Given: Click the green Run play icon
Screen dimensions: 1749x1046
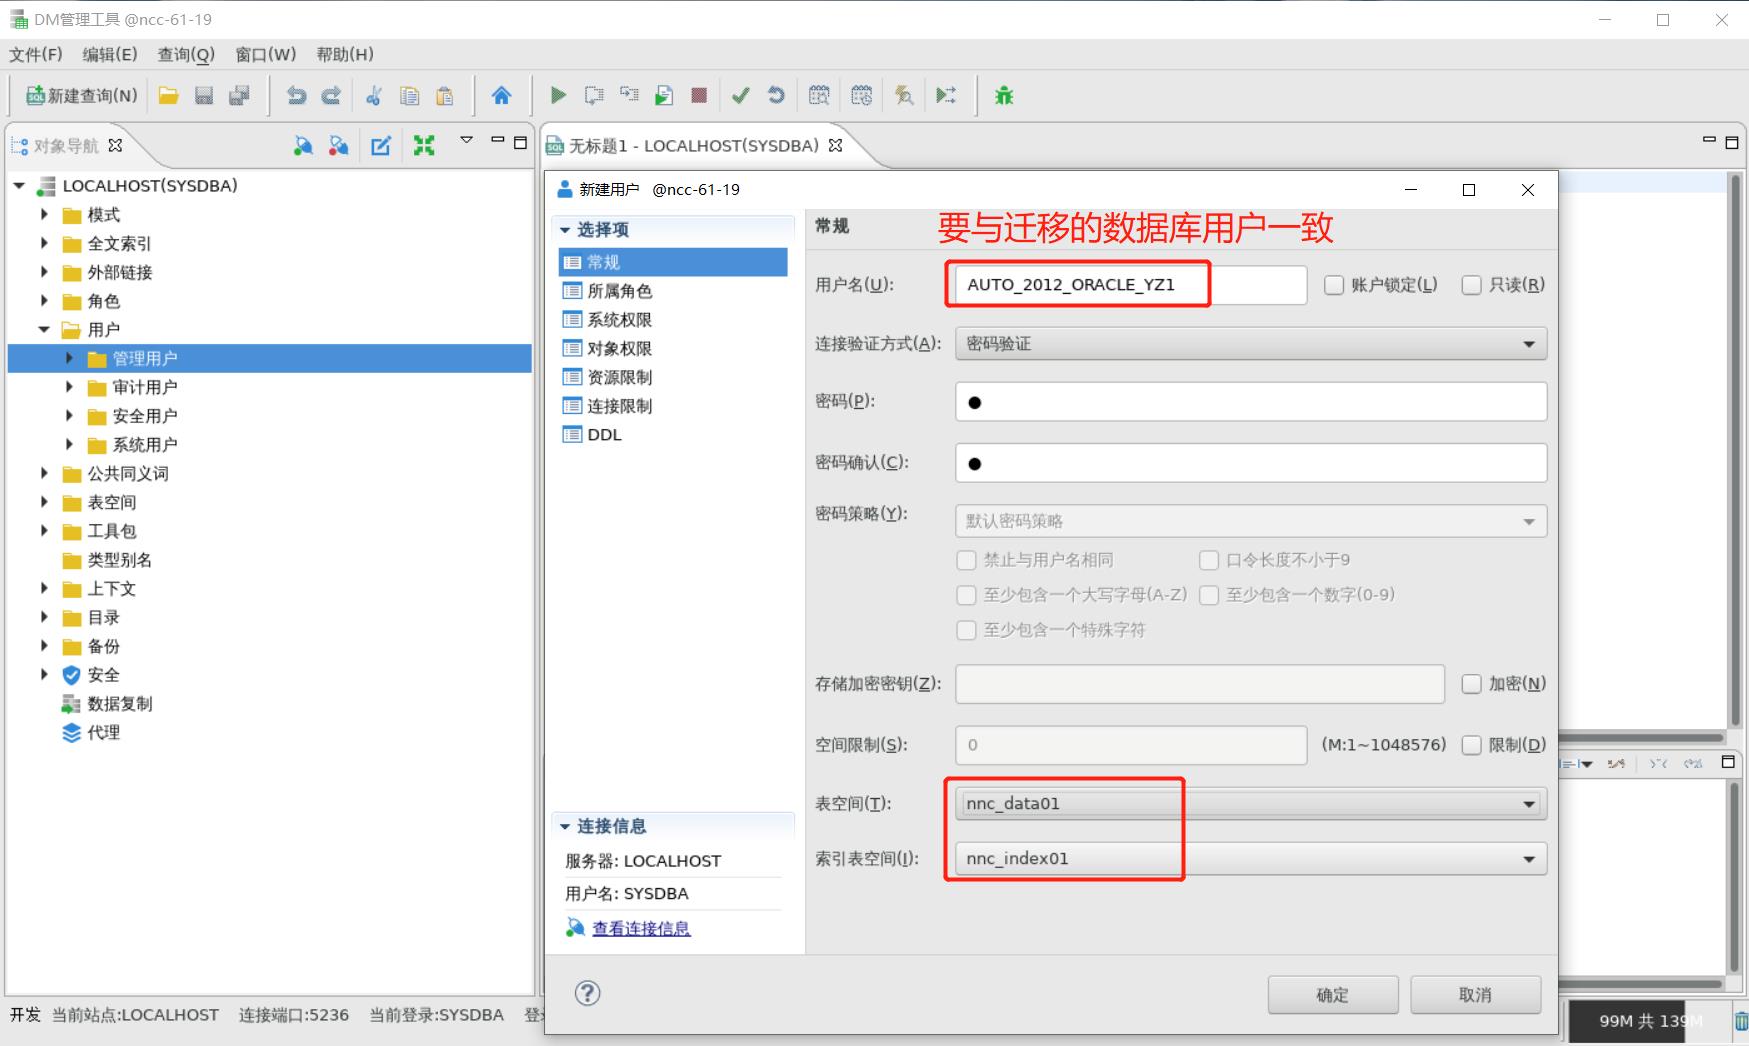Looking at the screenshot, I should pos(558,96).
